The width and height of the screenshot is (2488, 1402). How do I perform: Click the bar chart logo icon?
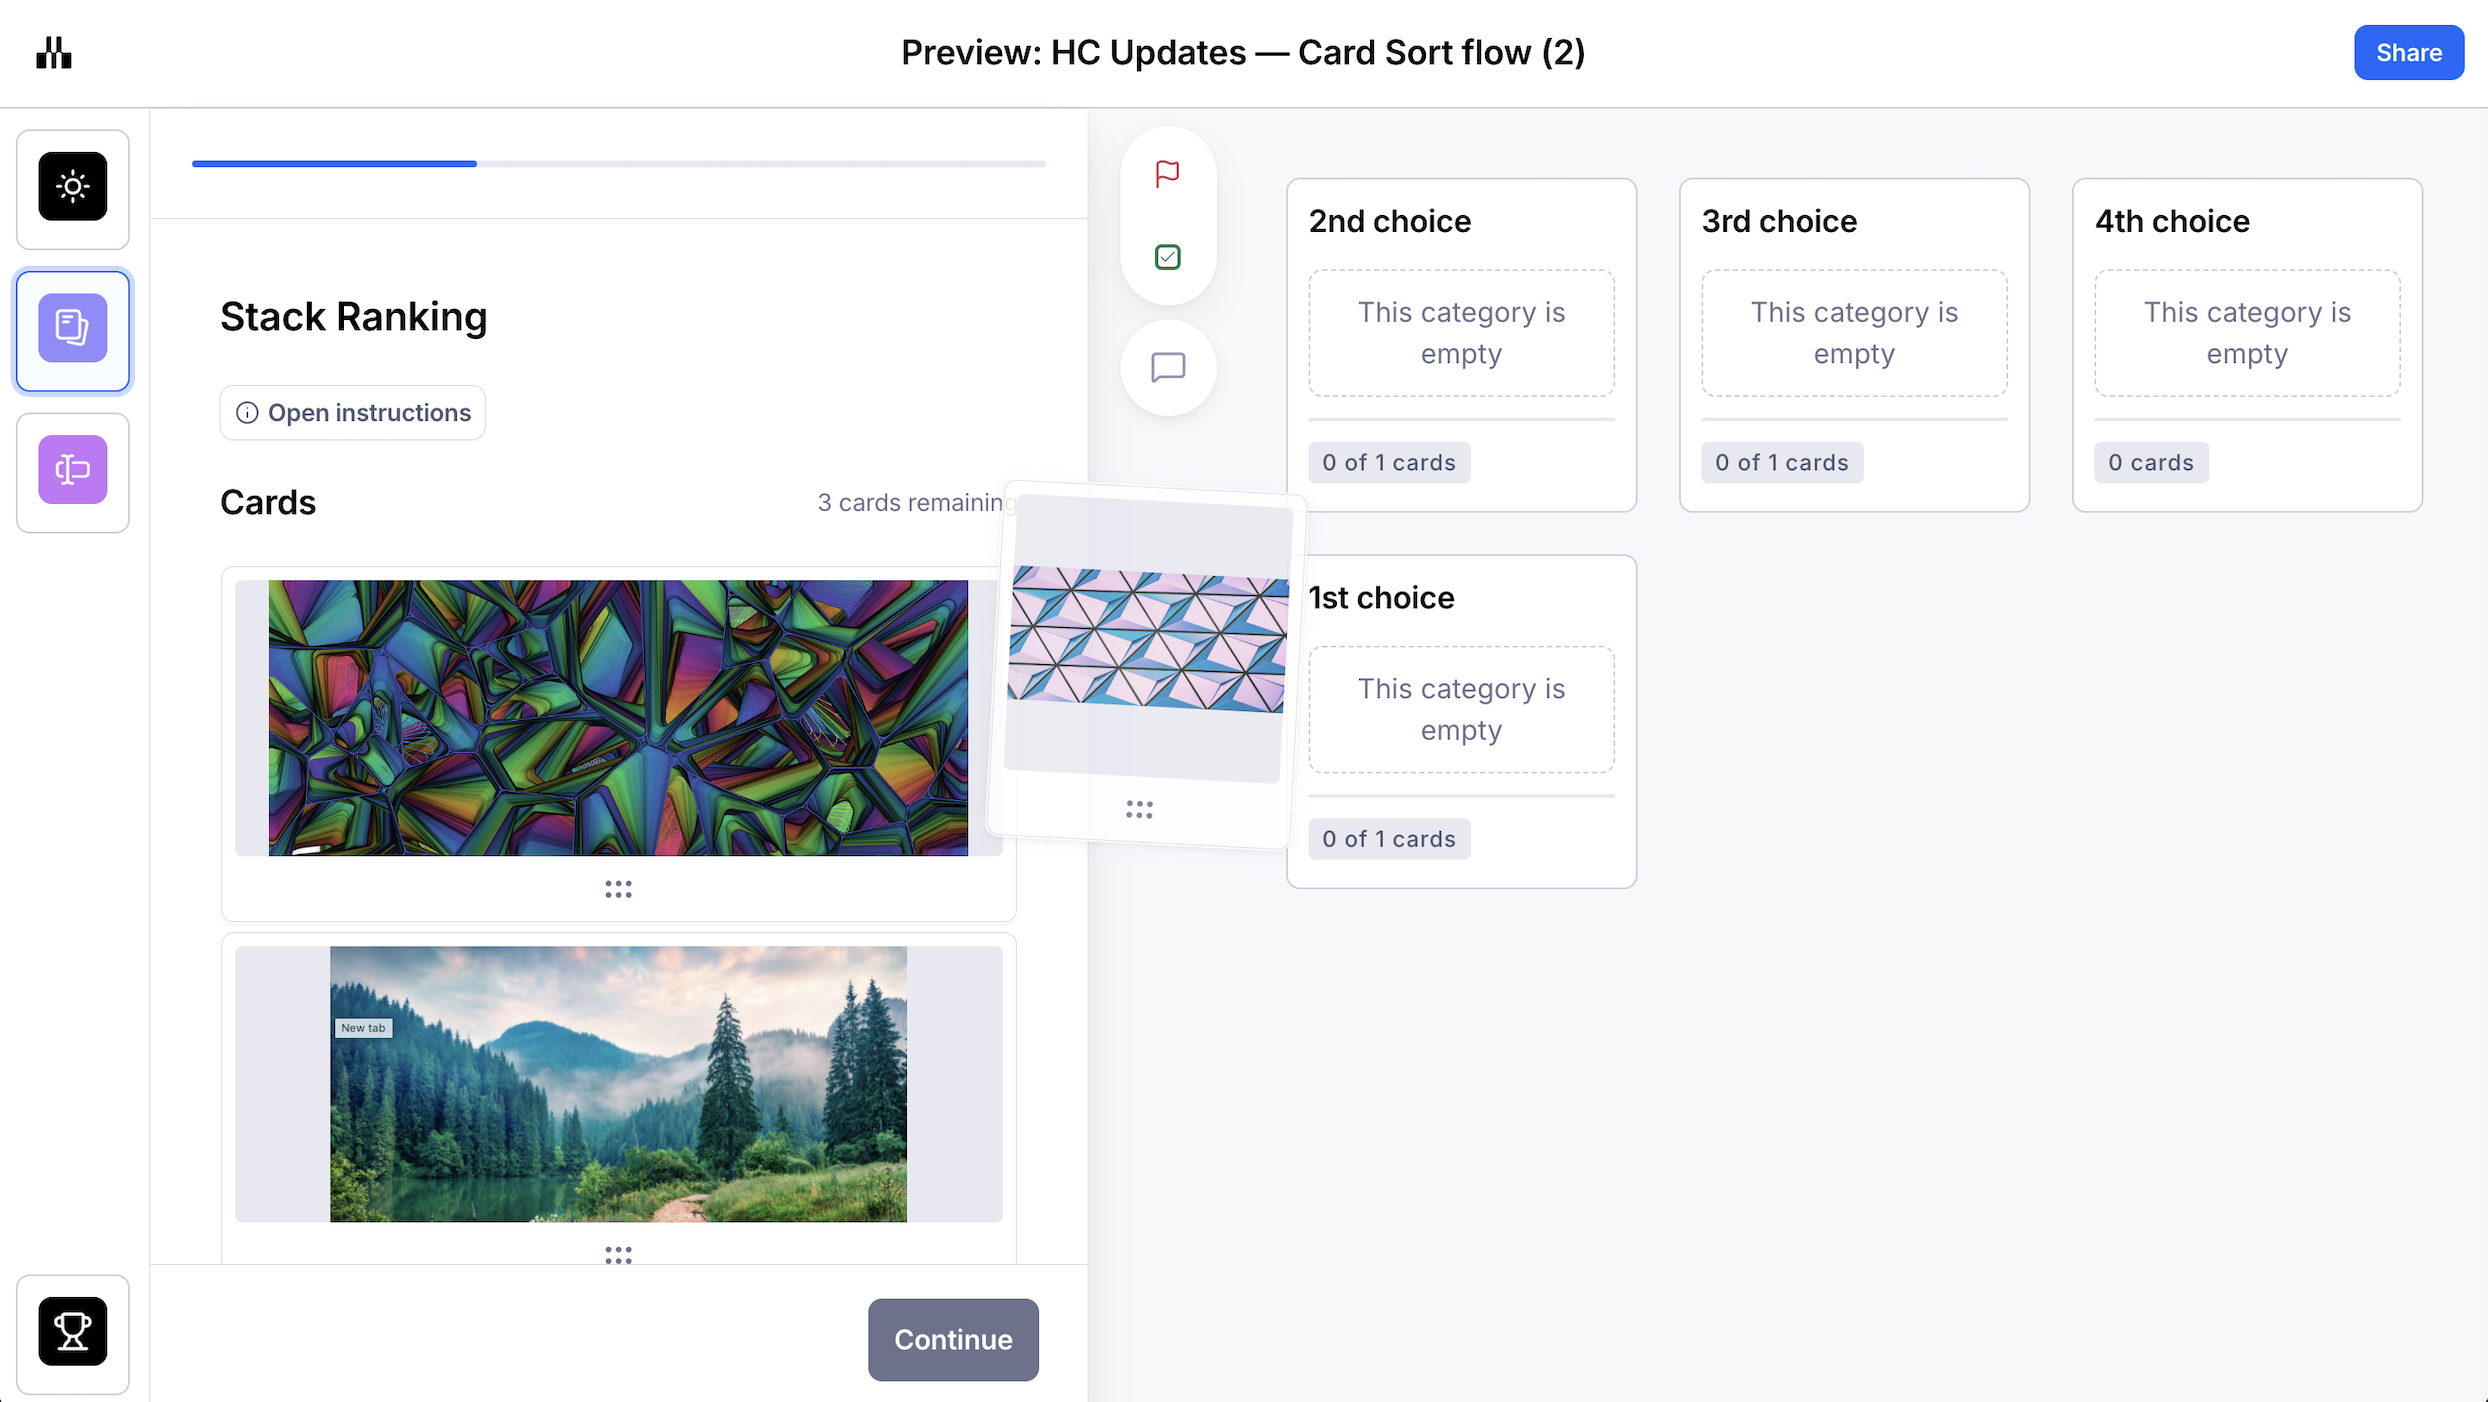[54, 53]
